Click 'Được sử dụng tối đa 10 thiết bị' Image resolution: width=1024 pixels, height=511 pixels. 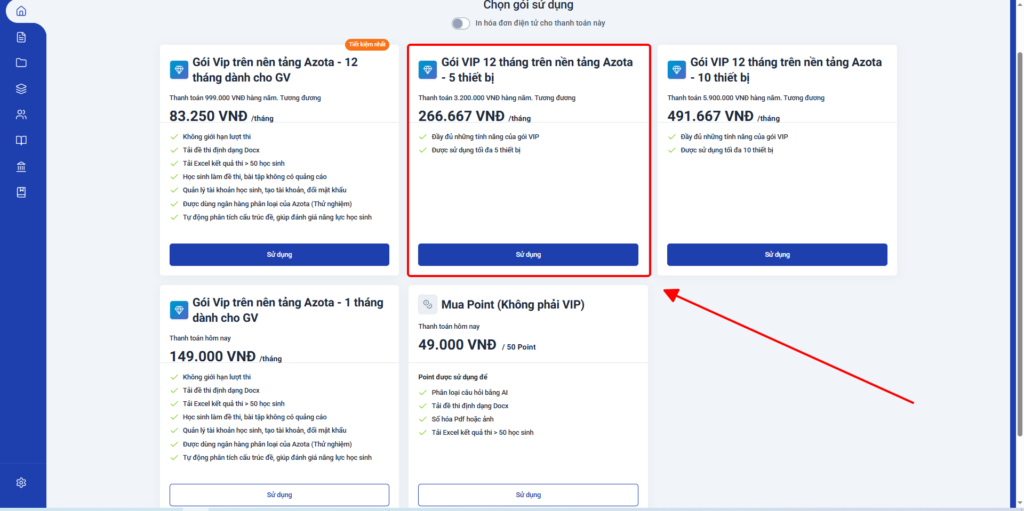727,150
